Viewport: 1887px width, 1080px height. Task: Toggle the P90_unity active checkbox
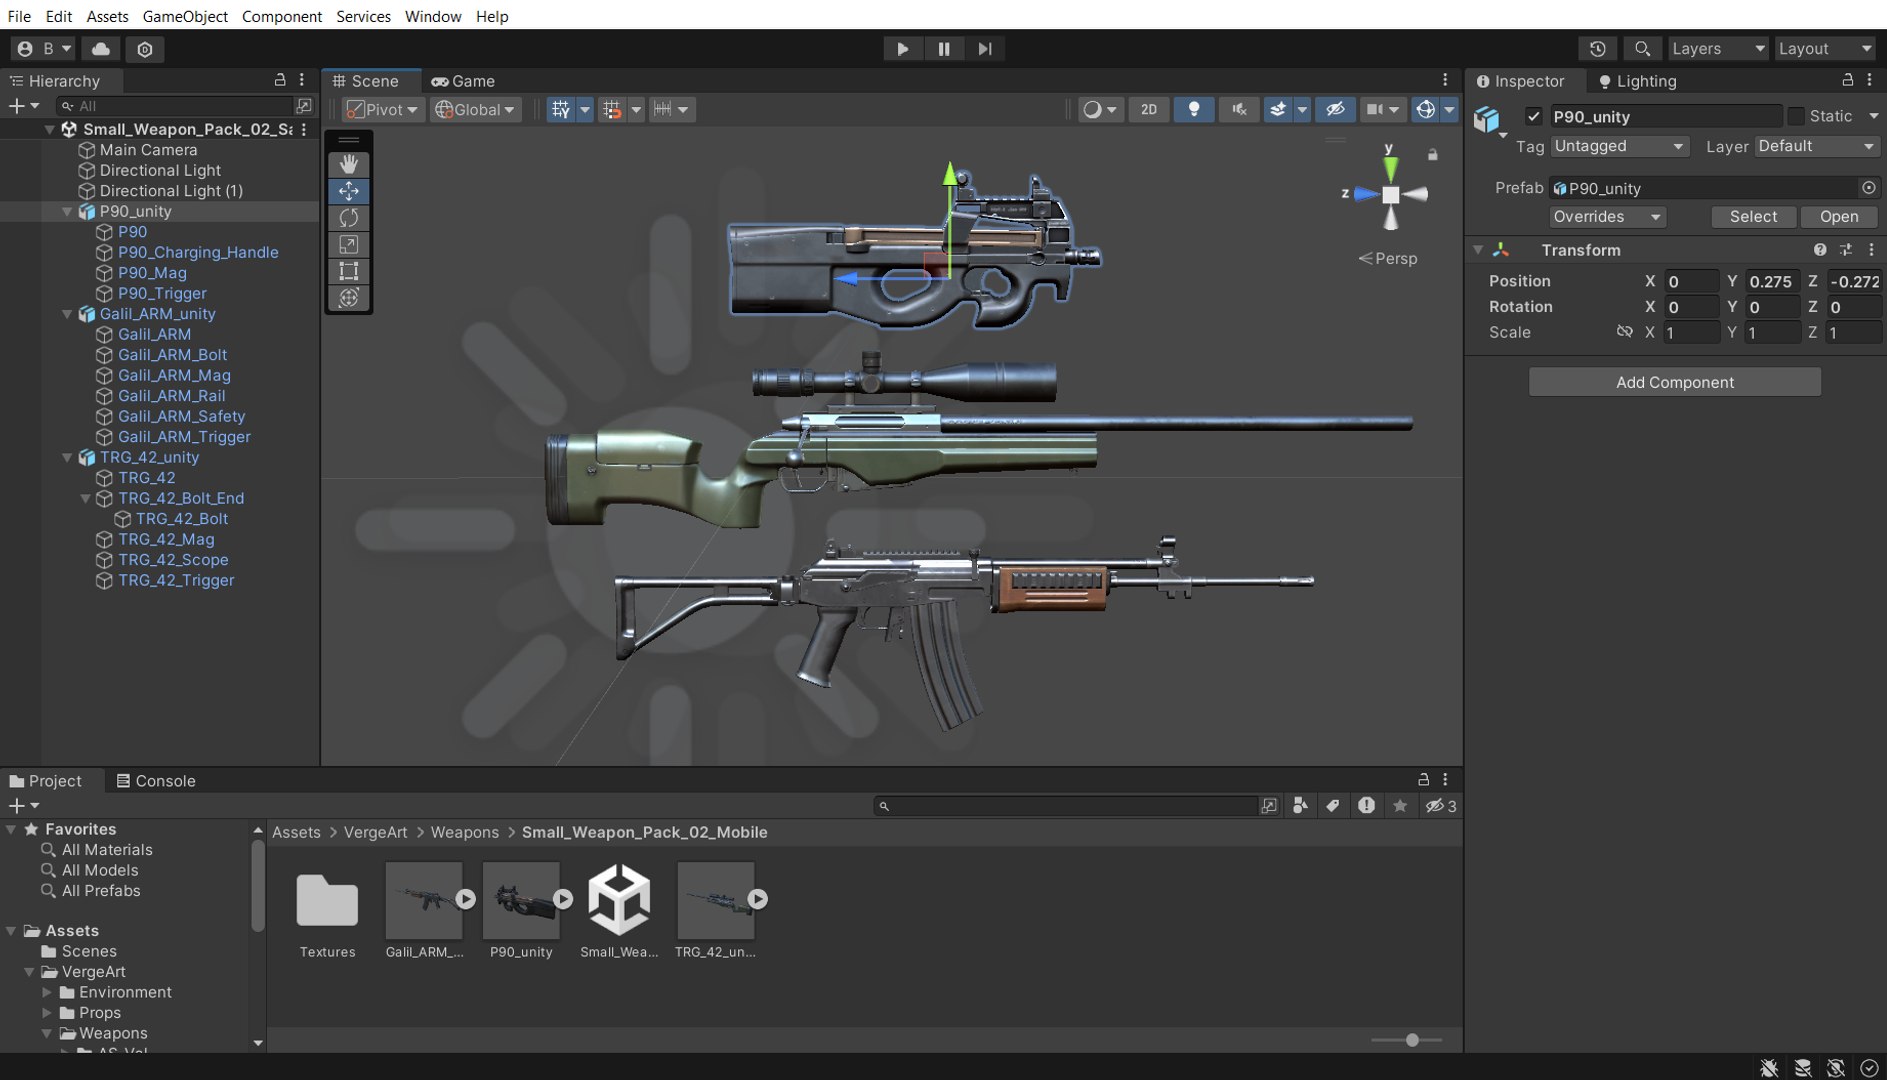click(x=1533, y=116)
